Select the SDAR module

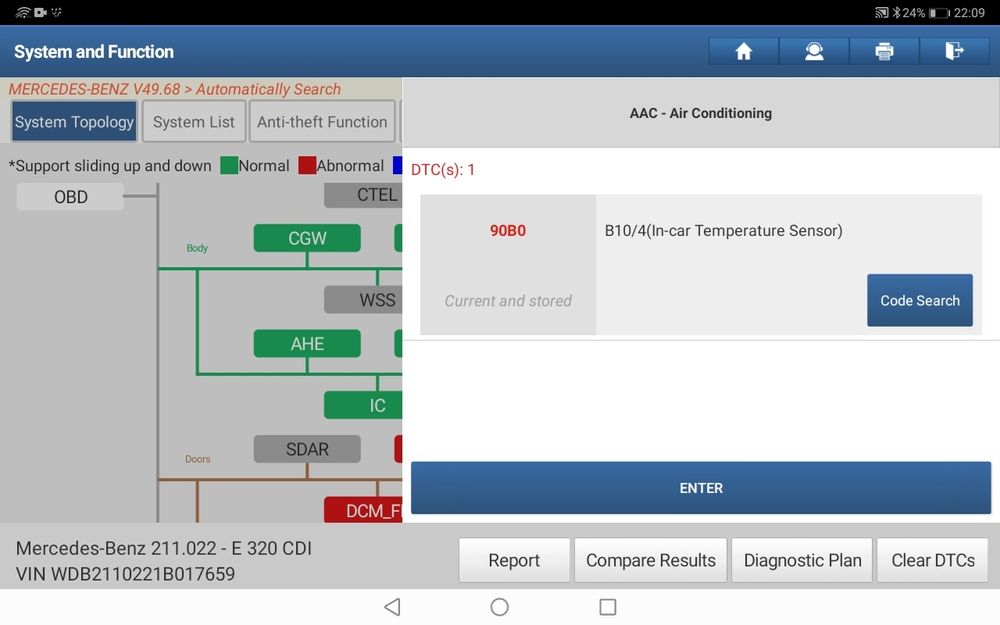pos(307,449)
